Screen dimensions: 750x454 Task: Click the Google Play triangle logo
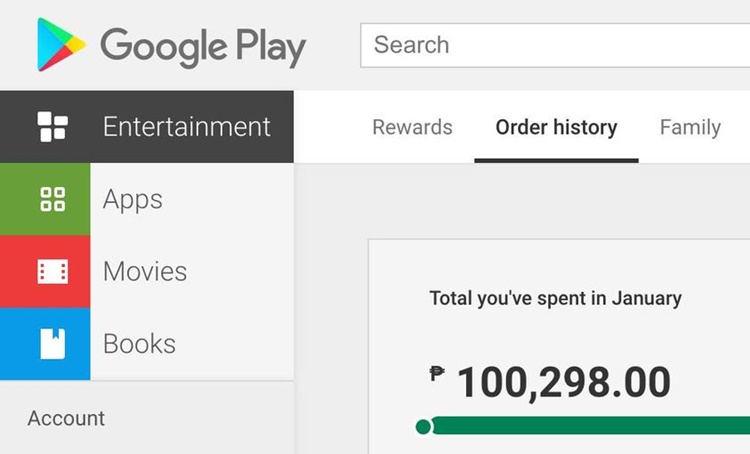coord(61,45)
